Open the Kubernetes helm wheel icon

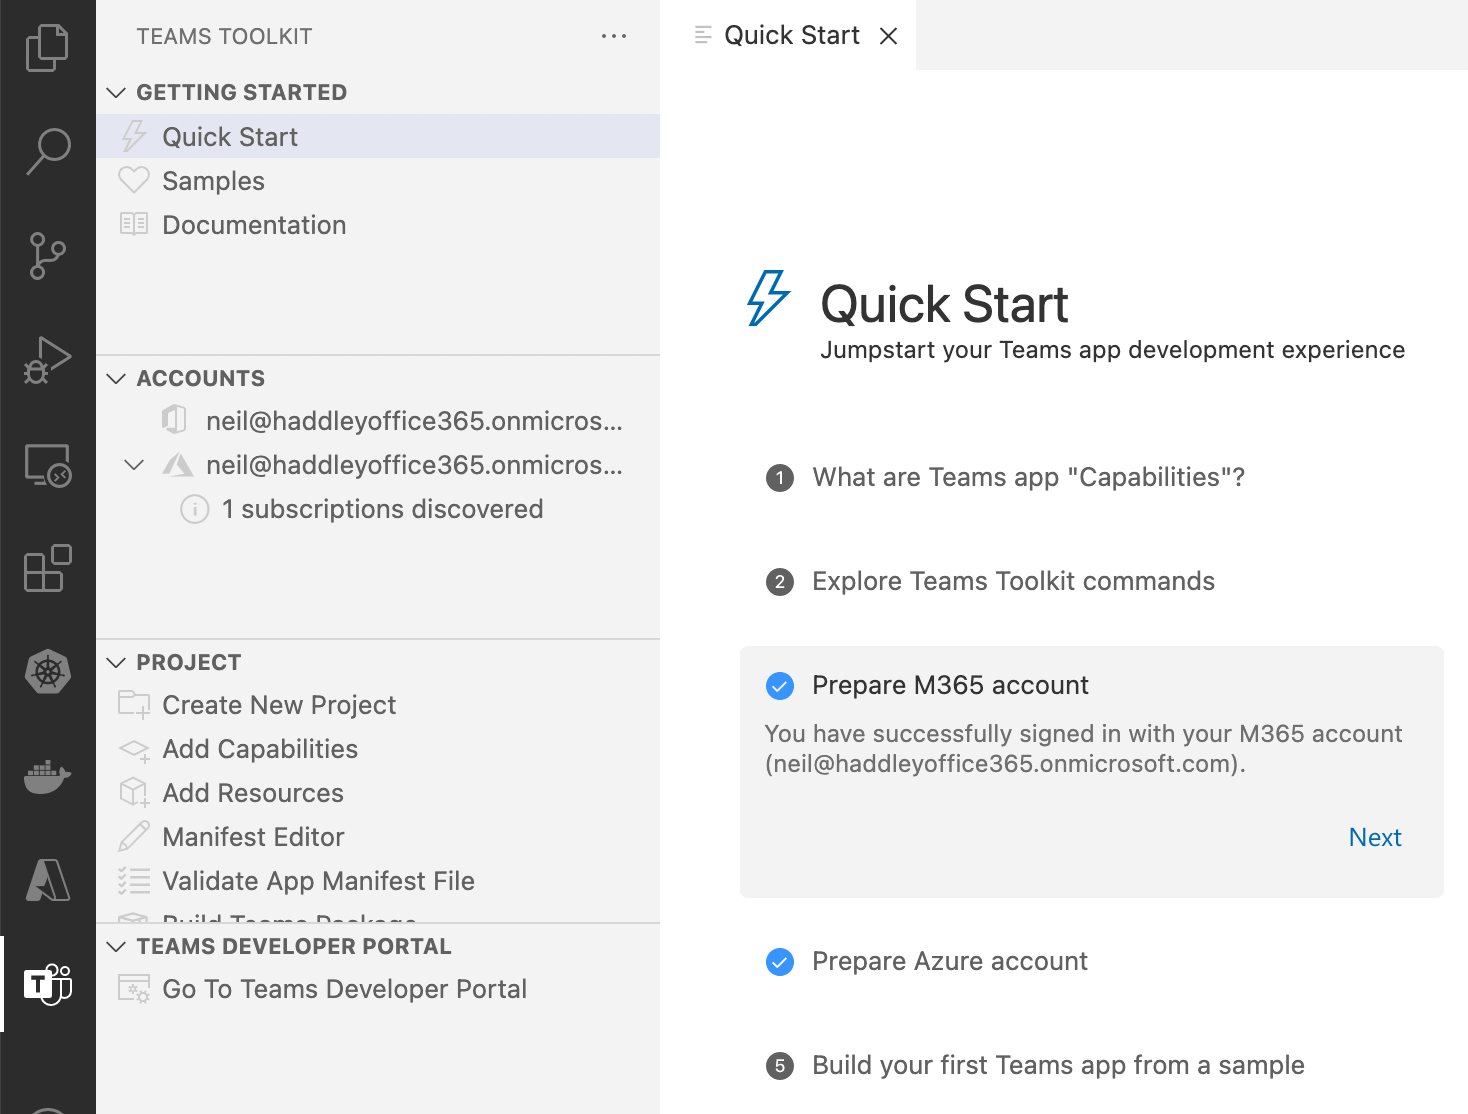(47, 672)
